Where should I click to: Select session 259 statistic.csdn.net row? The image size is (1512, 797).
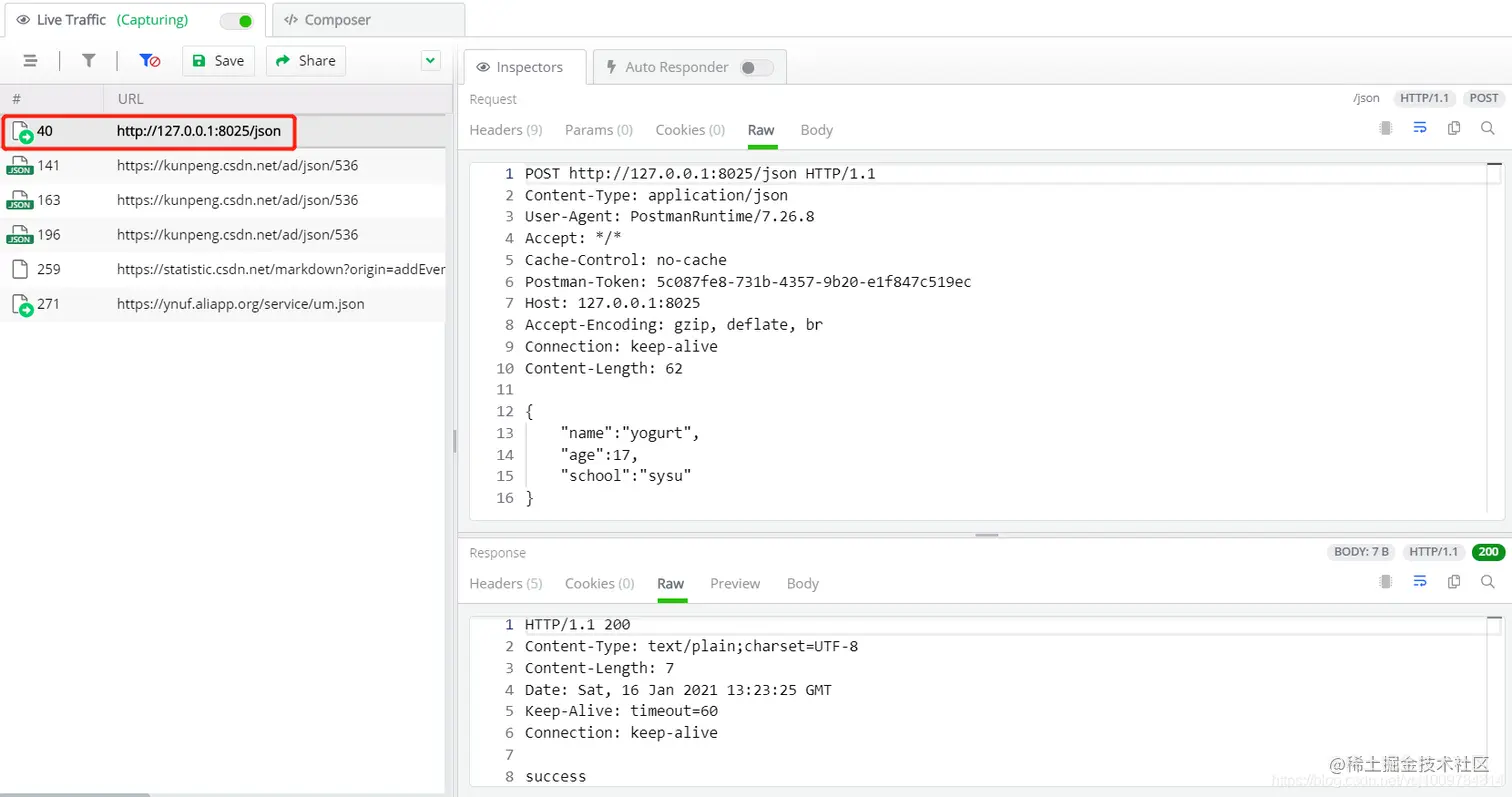(x=223, y=269)
